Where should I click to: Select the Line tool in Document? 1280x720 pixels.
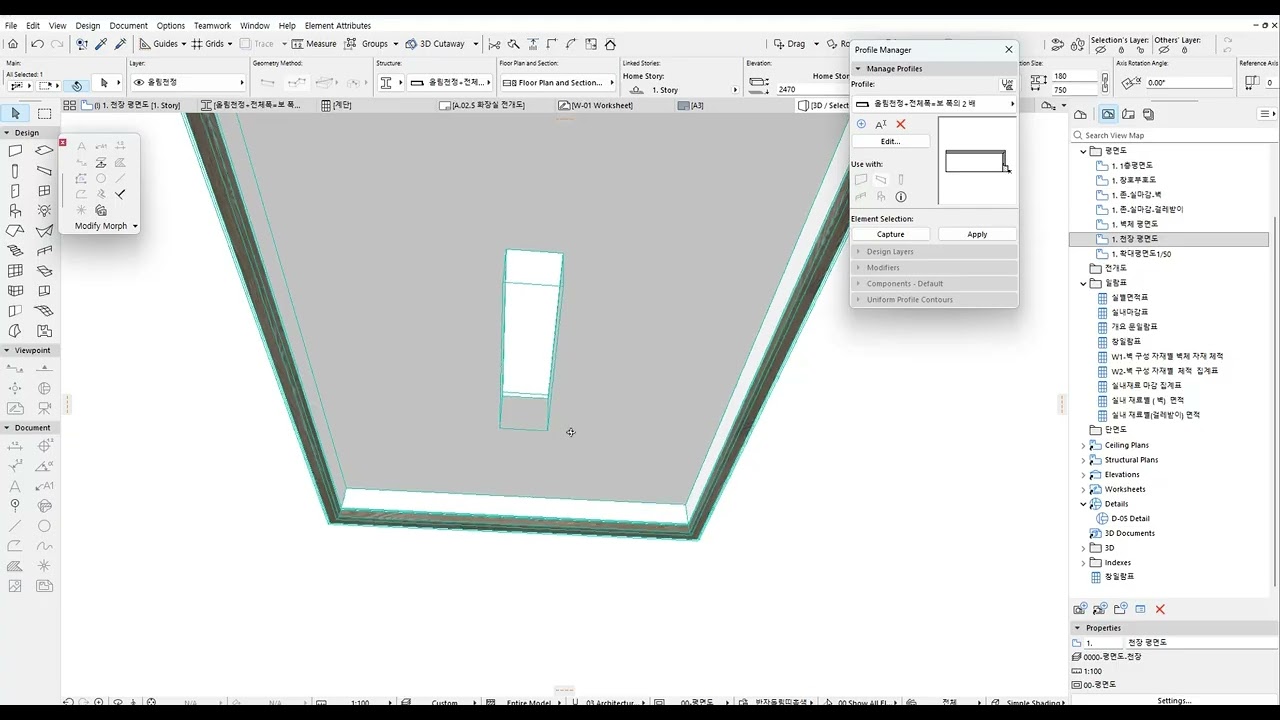click(15, 526)
